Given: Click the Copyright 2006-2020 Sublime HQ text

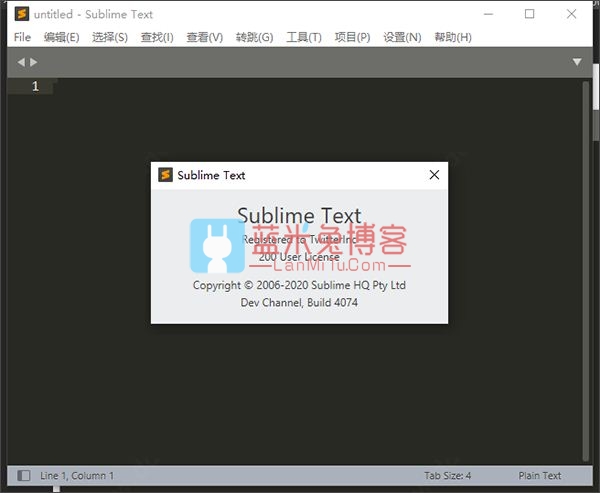Looking at the screenshot, I should pyautogui.click(x=299, y=285).
